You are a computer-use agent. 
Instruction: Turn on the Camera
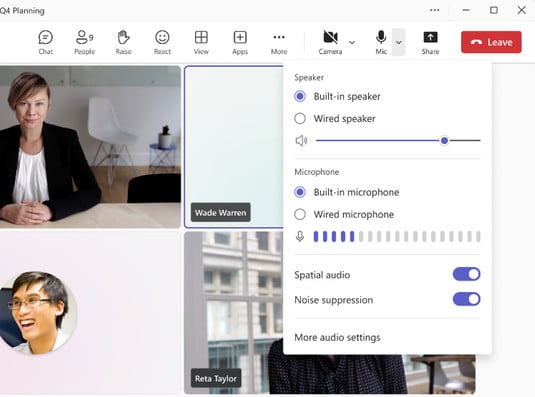[x=330, y=43]
